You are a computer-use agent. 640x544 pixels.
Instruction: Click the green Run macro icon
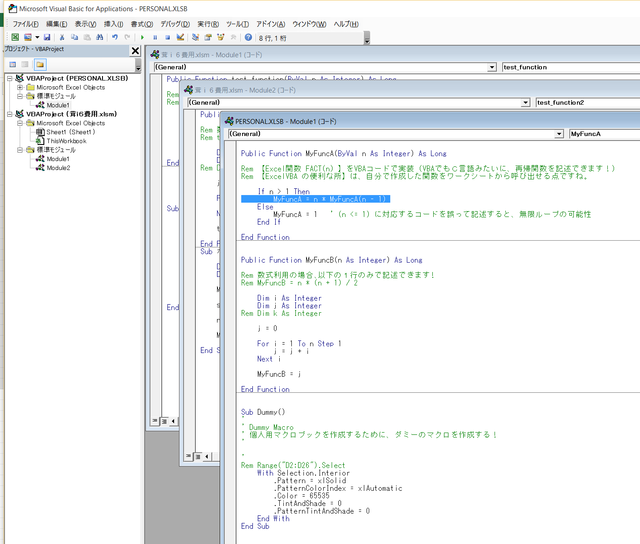(x=142, y=38)
